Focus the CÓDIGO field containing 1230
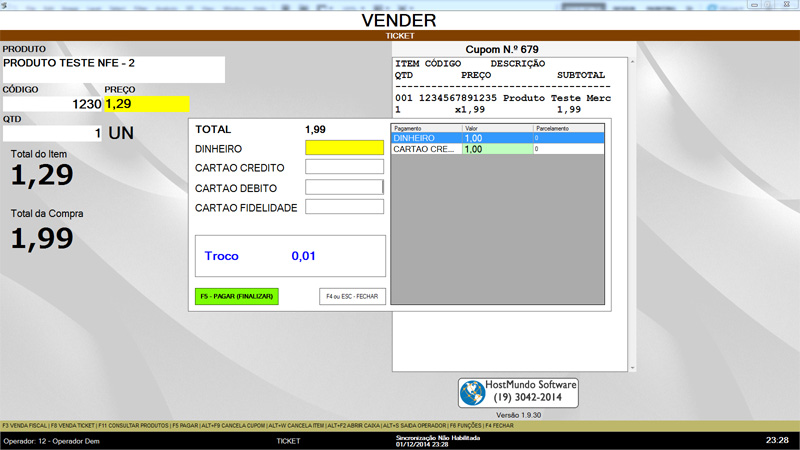Image resolution: width=800 pixels, height=450 pixels. [x=52, y=103]
